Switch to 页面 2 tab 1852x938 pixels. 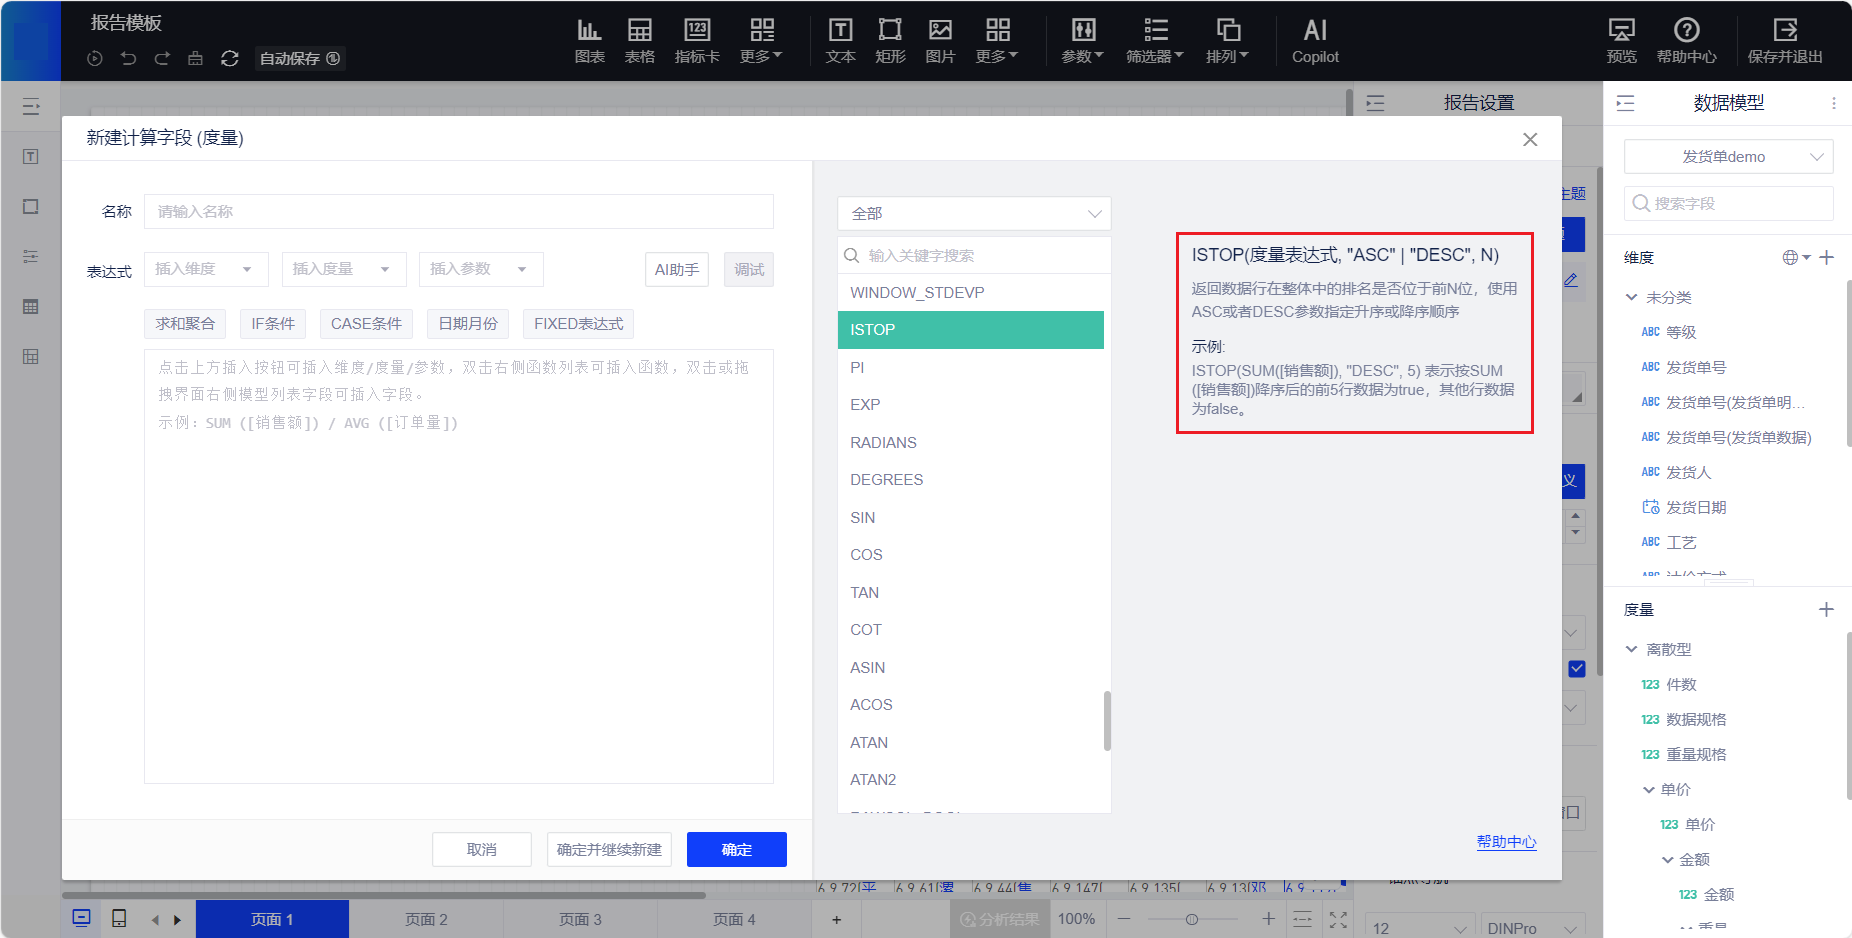(426, 919)
